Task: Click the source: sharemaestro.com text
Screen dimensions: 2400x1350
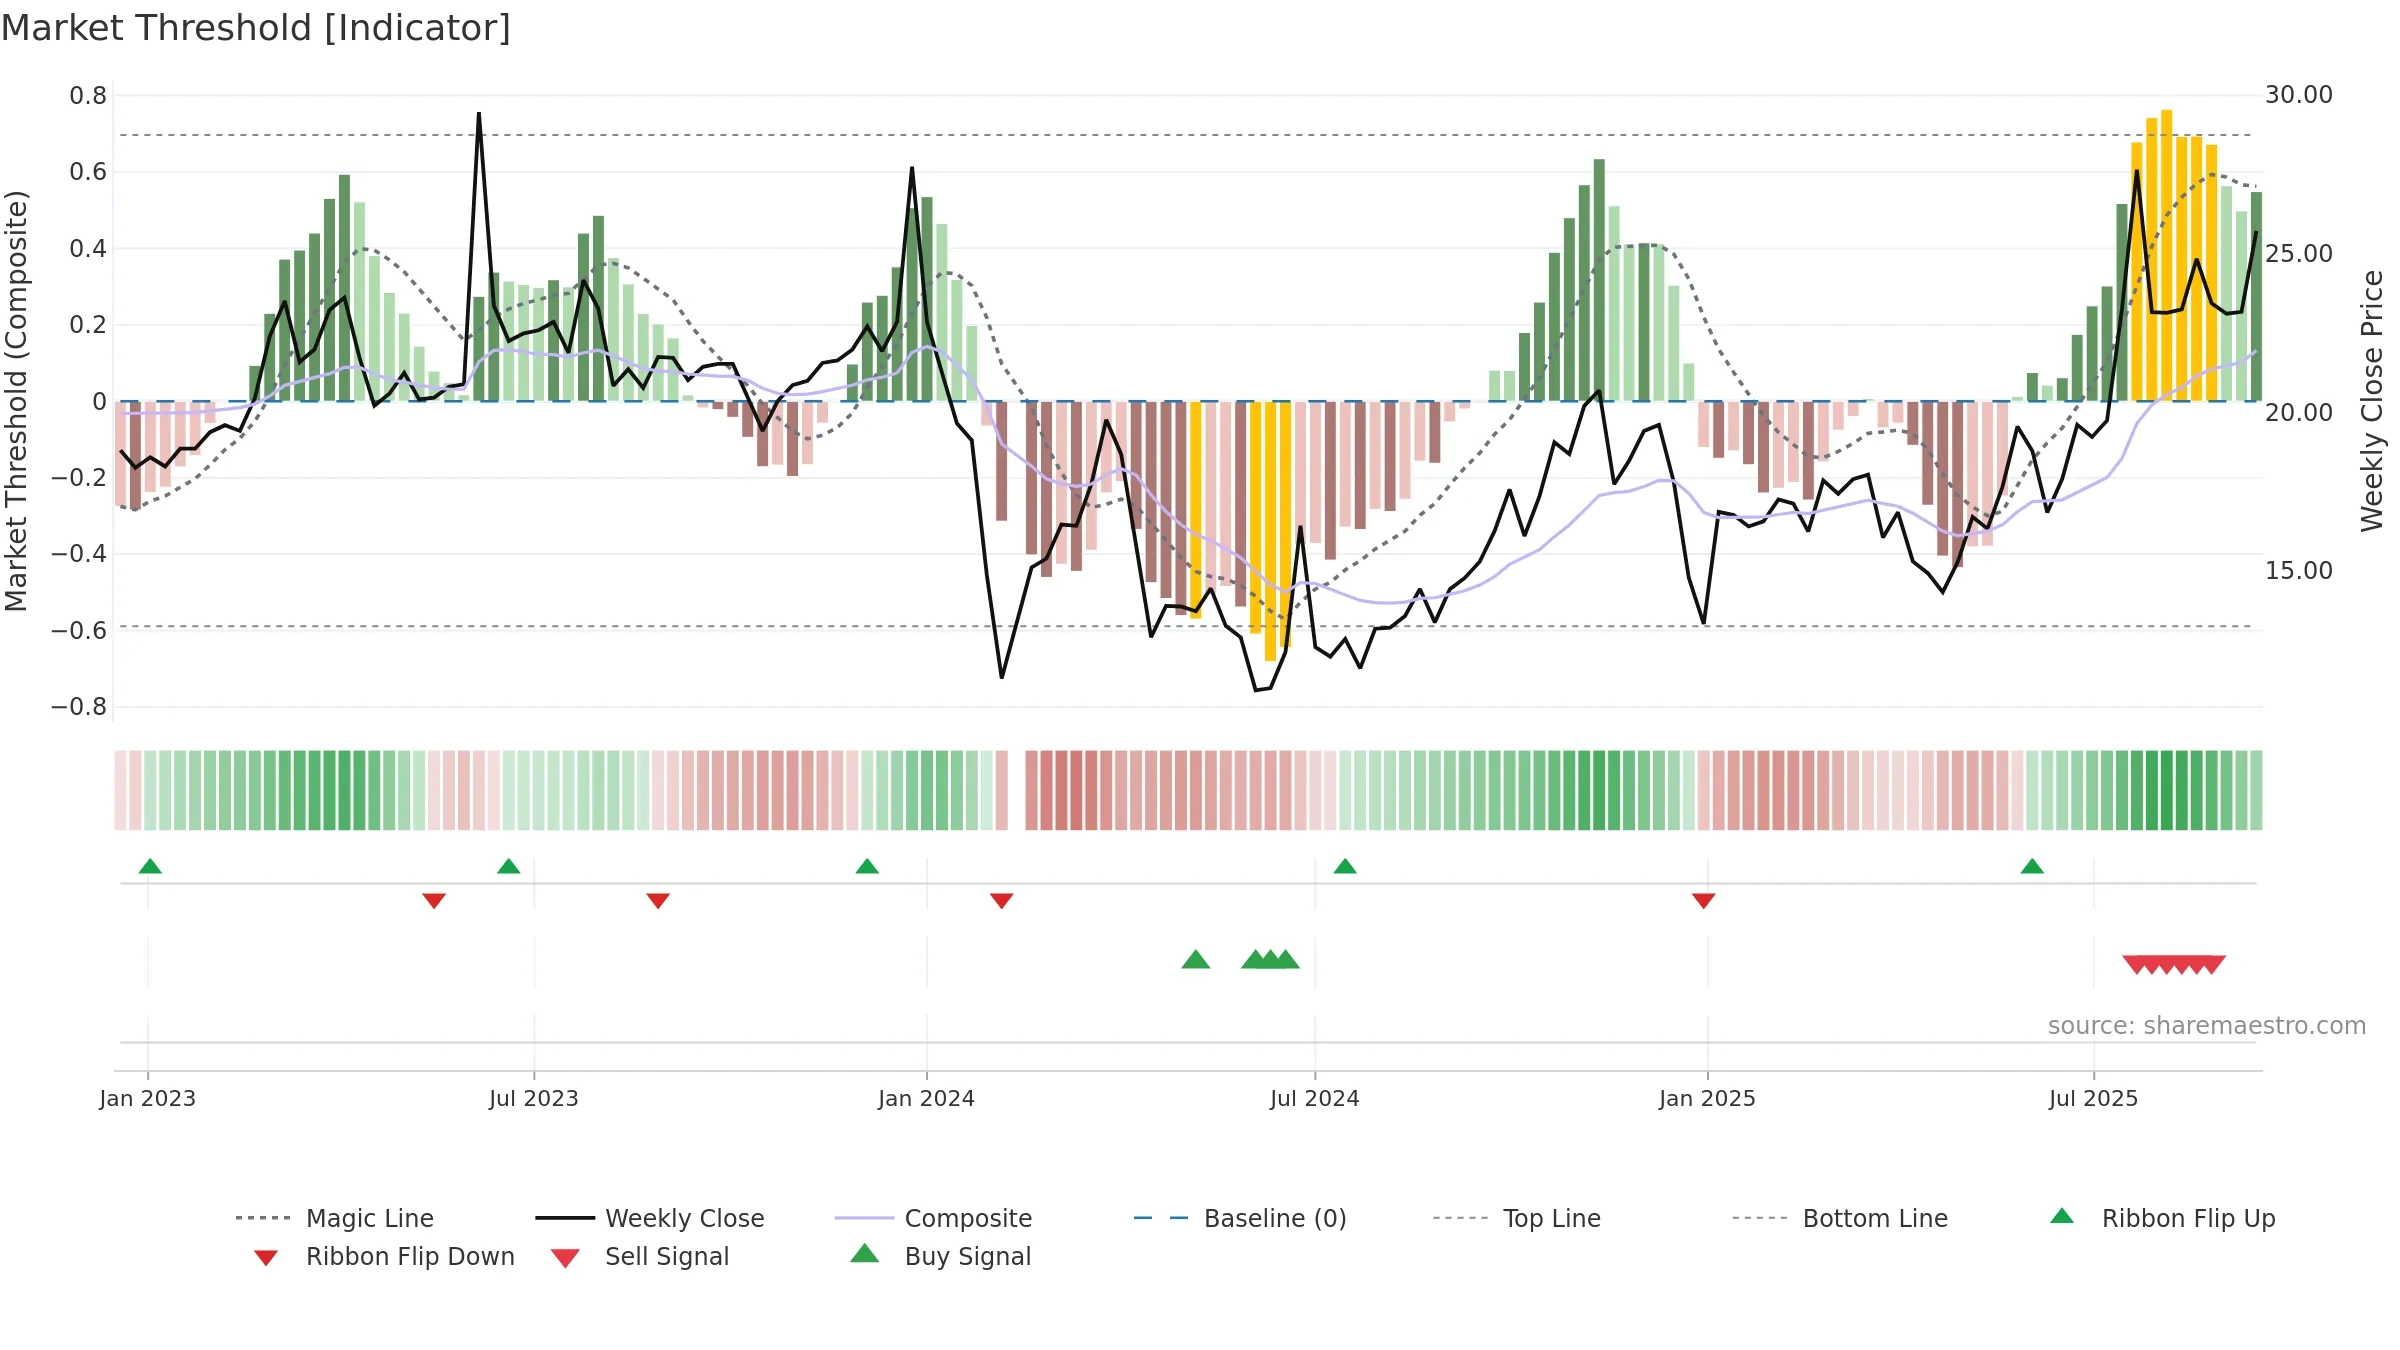Action: coord(2207,1026)
